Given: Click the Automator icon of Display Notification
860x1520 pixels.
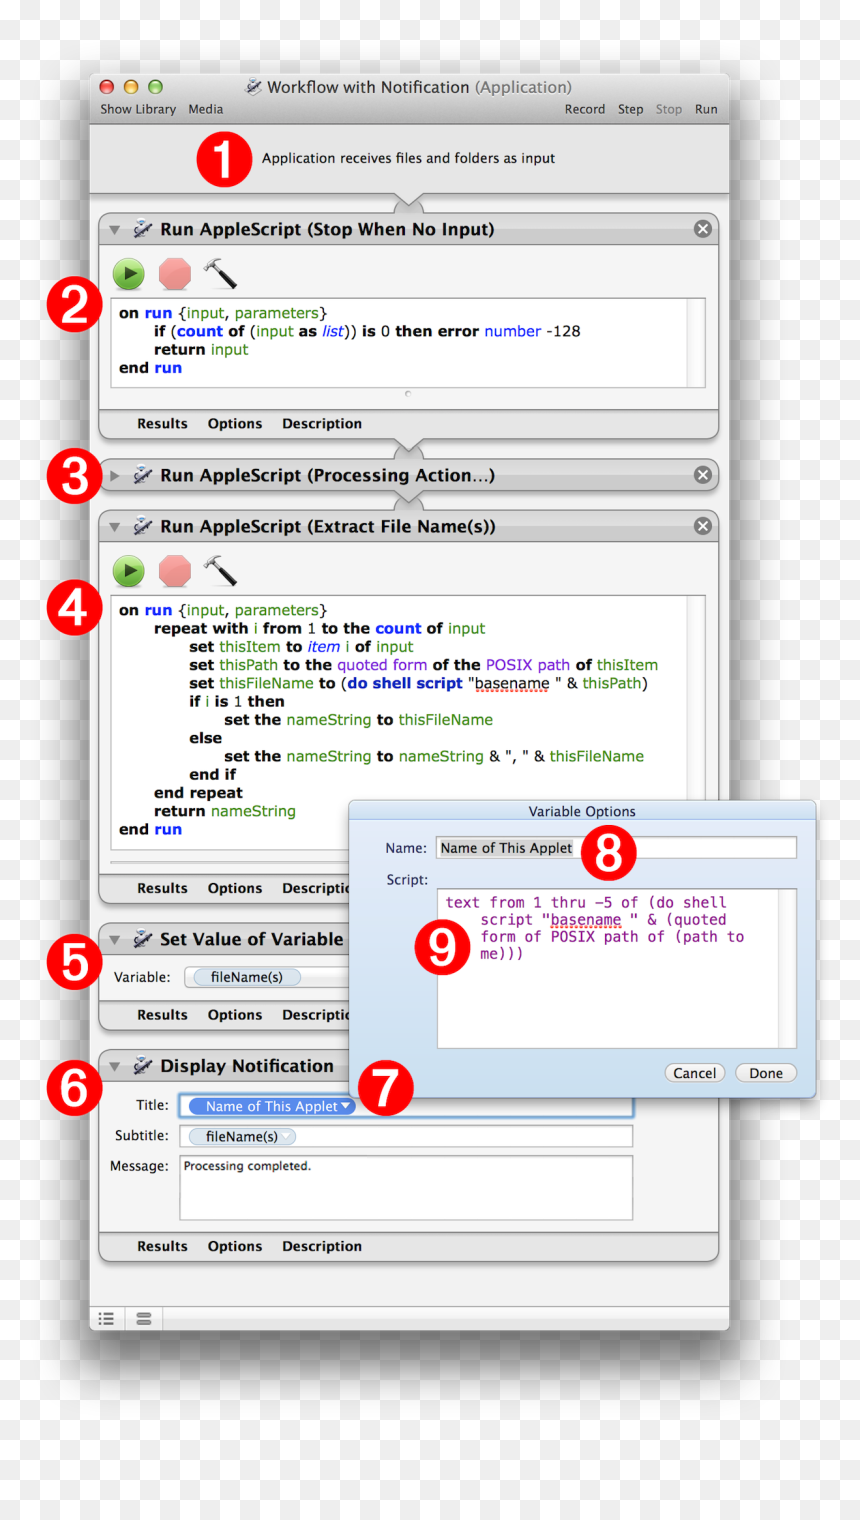Looking at the screenshot, I should [x=142, y=1066].
